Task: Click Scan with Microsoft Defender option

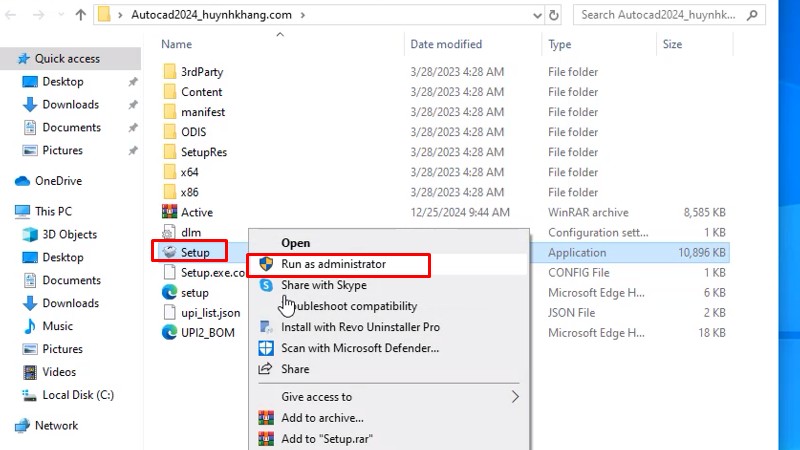Action: pyautogui.click(x=360, y=348)
